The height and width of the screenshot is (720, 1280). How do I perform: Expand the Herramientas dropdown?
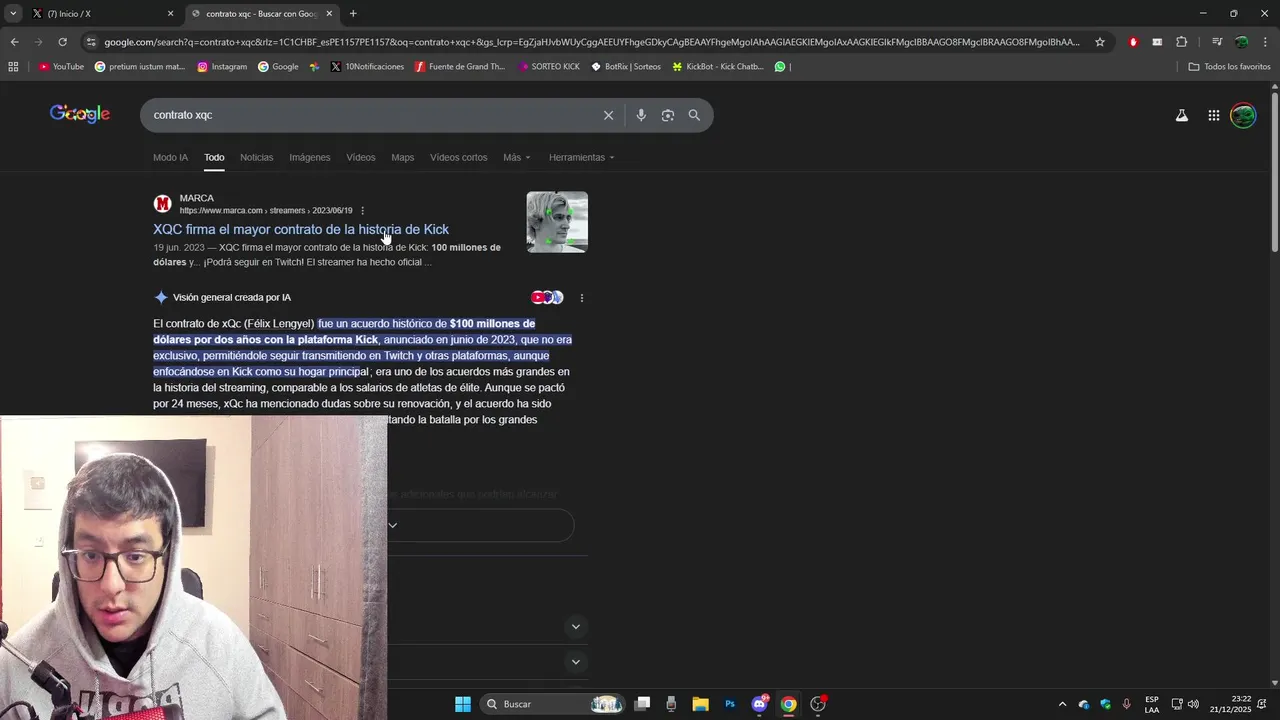[582, 157]
